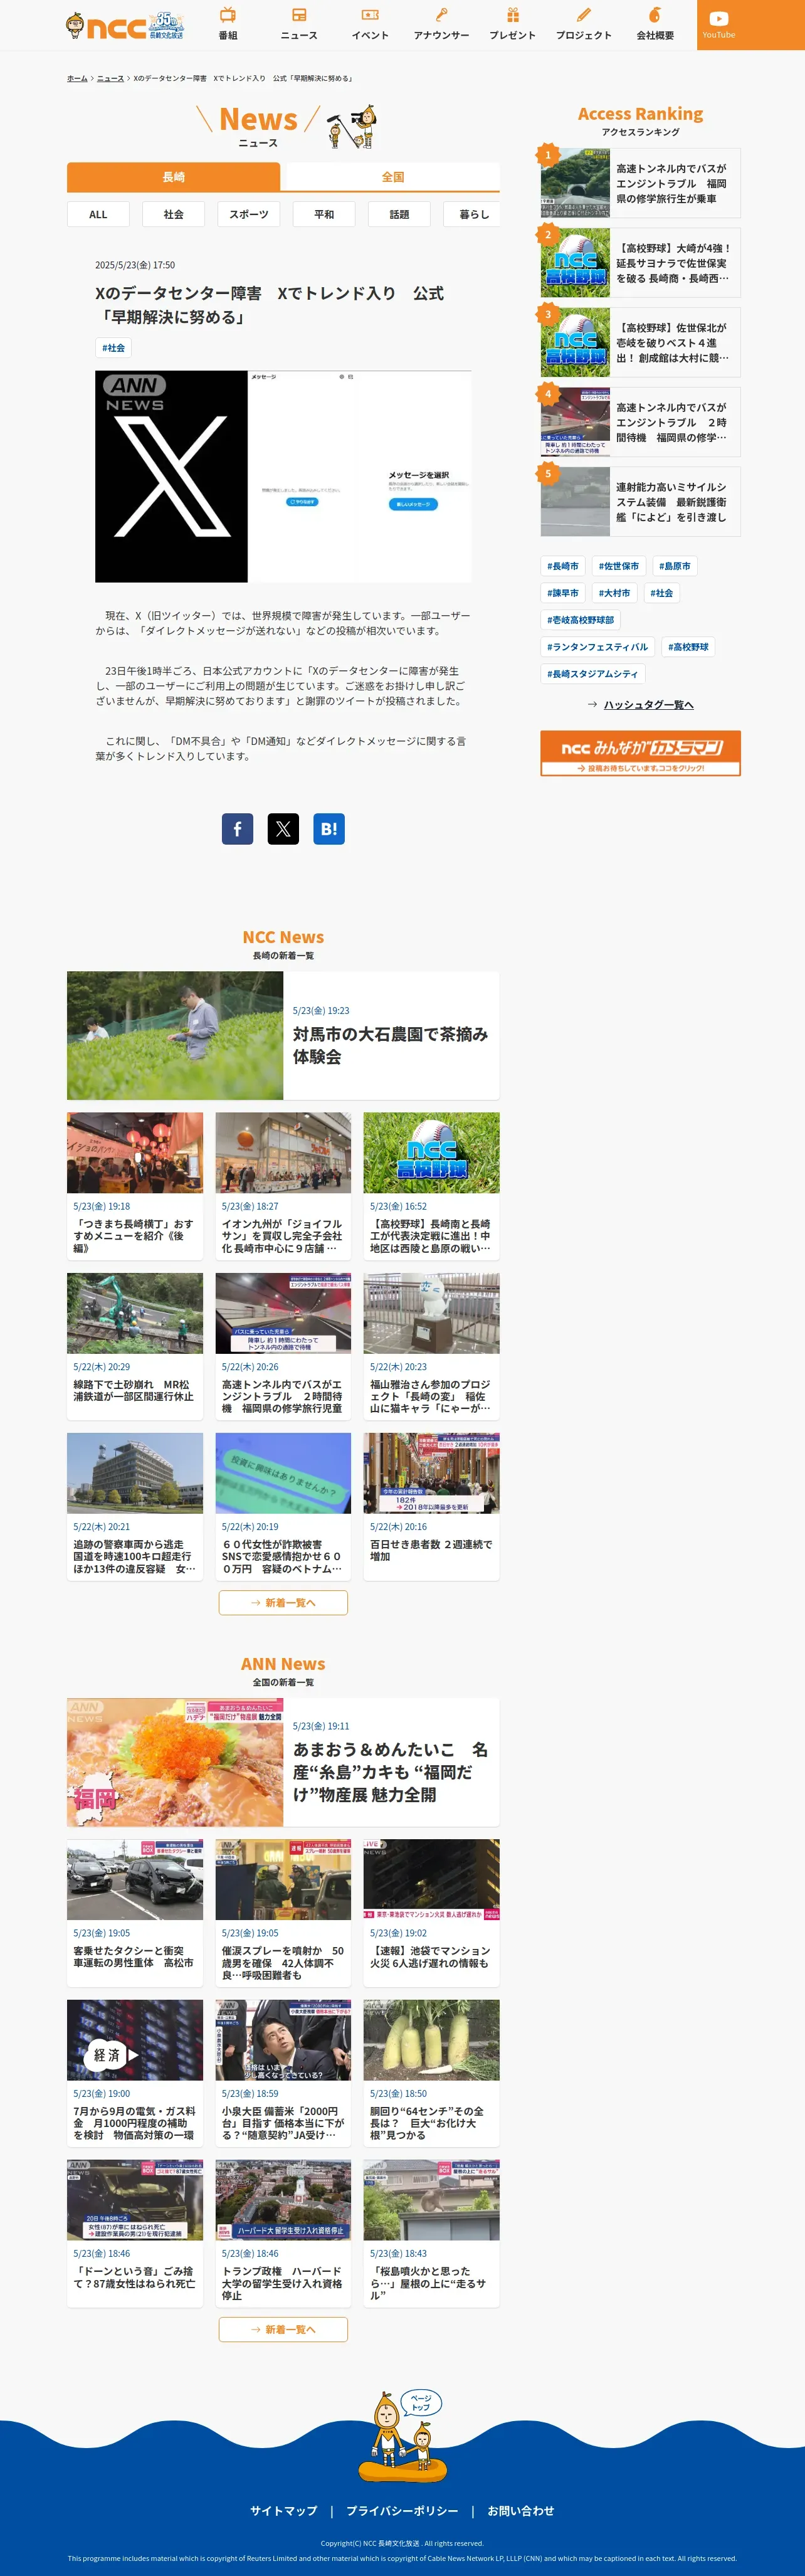
Task: Open 桜島噴火かと思ったら article
Action: click(431, 2233)
